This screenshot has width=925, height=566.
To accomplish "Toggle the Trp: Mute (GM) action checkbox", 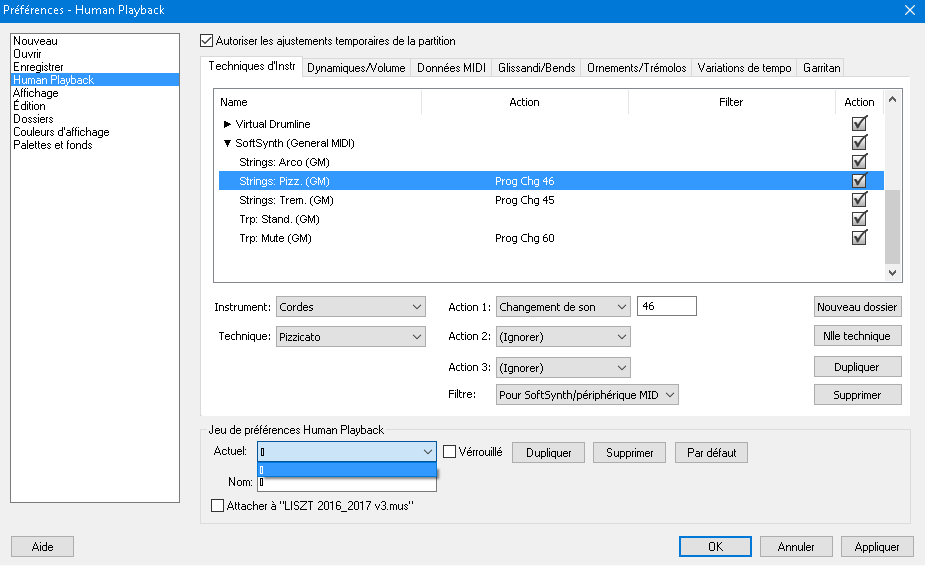I will [858, 238].
